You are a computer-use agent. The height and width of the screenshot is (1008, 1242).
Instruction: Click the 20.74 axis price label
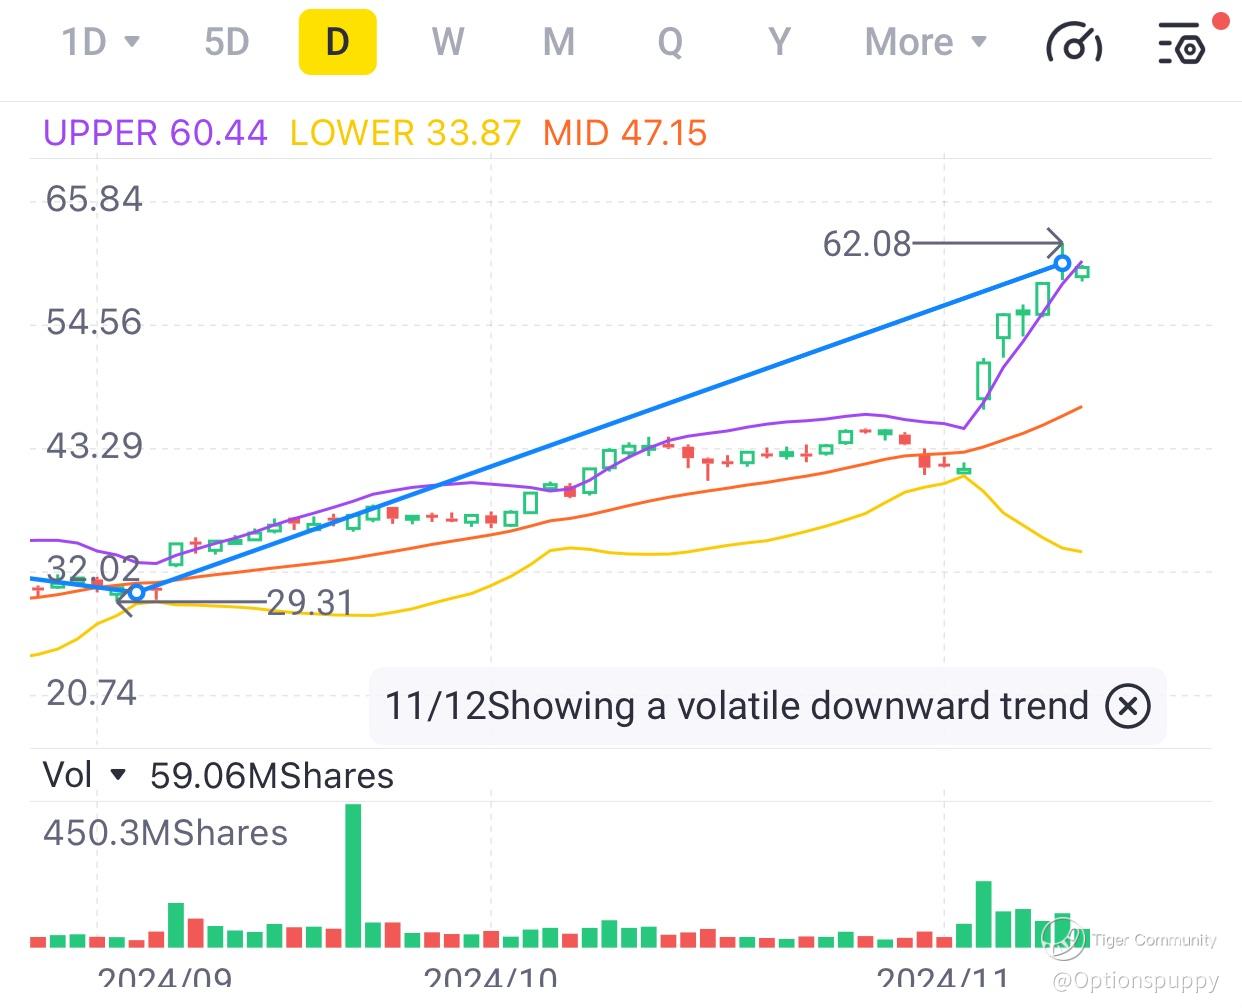91,692
